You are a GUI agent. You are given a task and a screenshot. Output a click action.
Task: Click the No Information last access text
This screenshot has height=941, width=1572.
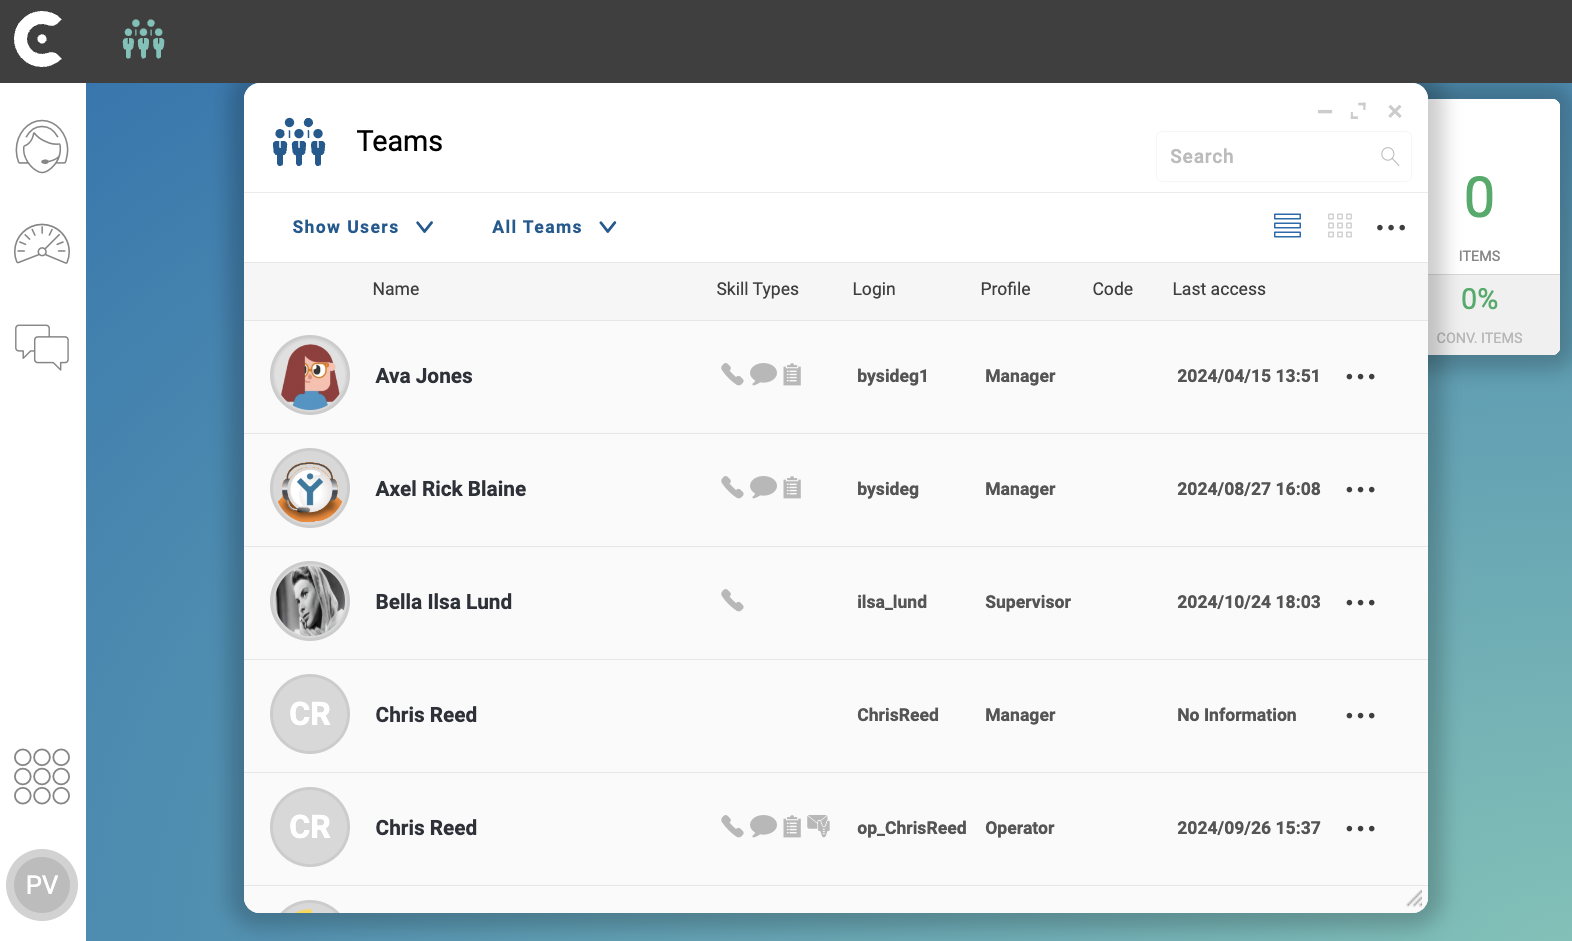tap(1237, 715)
